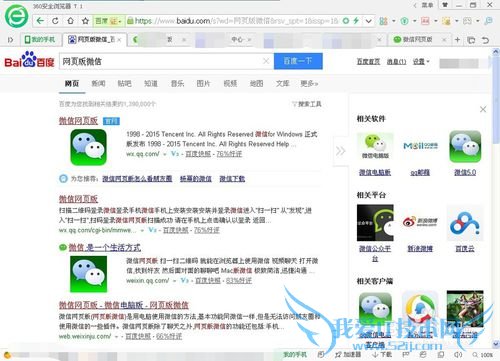The image size is (500, 361).
Task: Click the lightning speed-mode icon in address bar
Action: click(356, 21)
